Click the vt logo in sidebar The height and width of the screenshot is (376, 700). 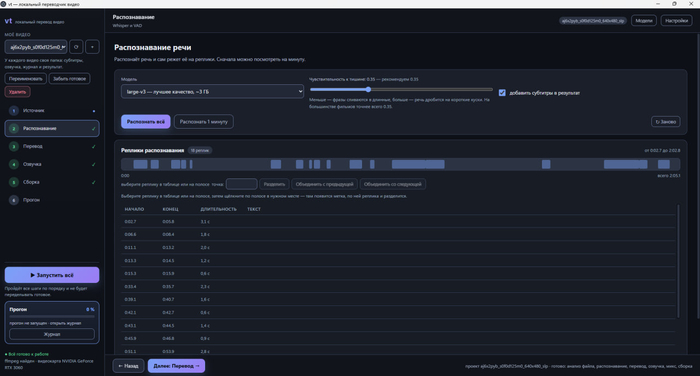pos(8,21)
